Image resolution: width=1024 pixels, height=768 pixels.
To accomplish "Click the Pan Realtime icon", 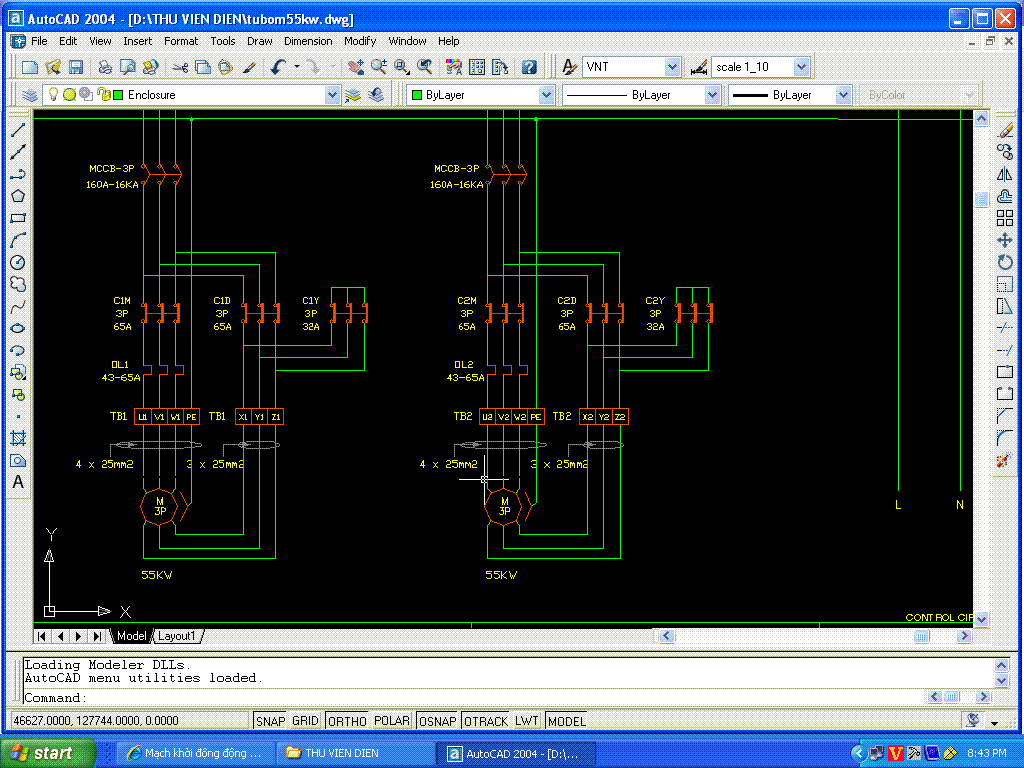I will point(355,67).
